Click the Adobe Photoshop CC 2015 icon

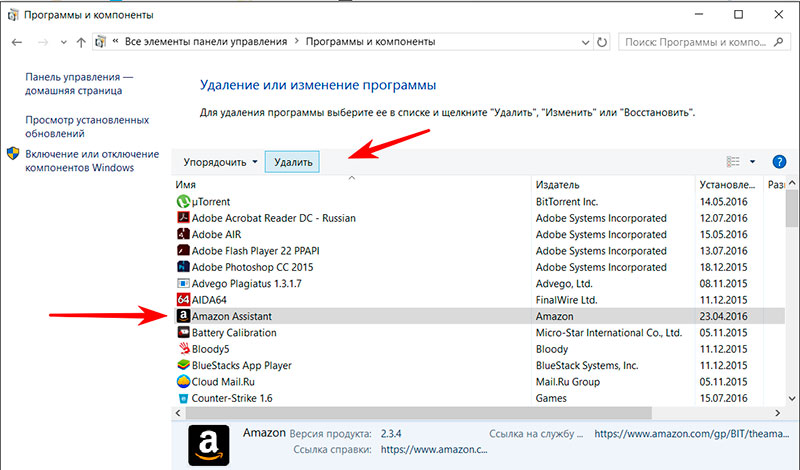tap(183, 267)
